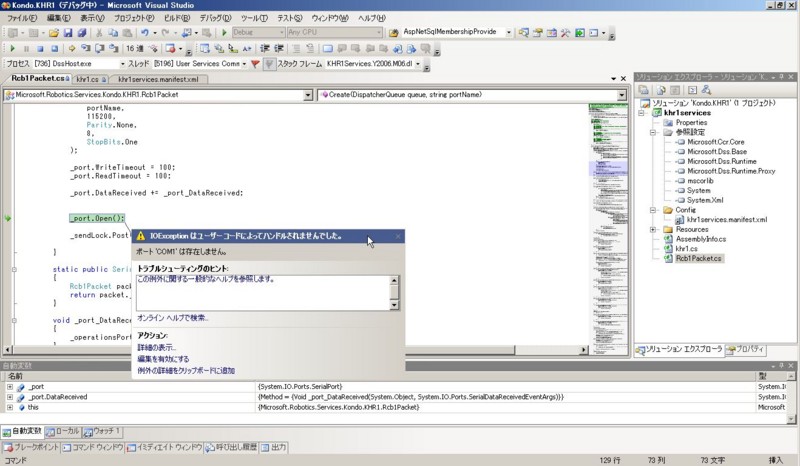Collapse the 参照設定 references folder
This screenshot has height=466, width=800.
pos(653,132)
